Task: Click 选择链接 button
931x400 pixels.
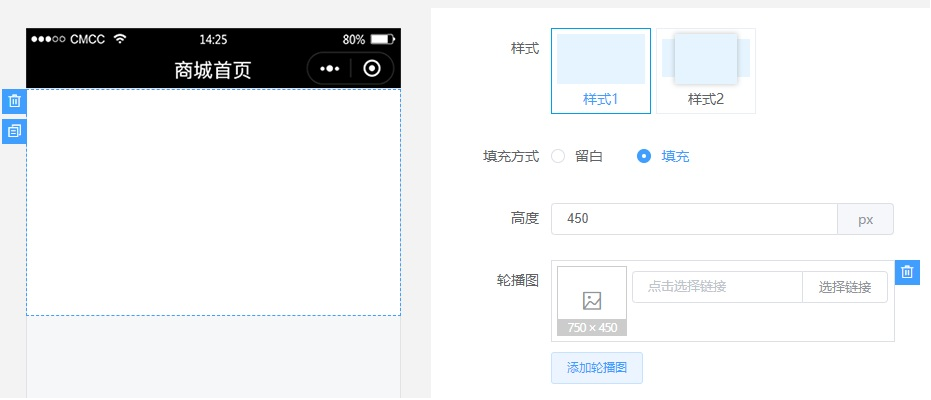Action: point(845,287)
